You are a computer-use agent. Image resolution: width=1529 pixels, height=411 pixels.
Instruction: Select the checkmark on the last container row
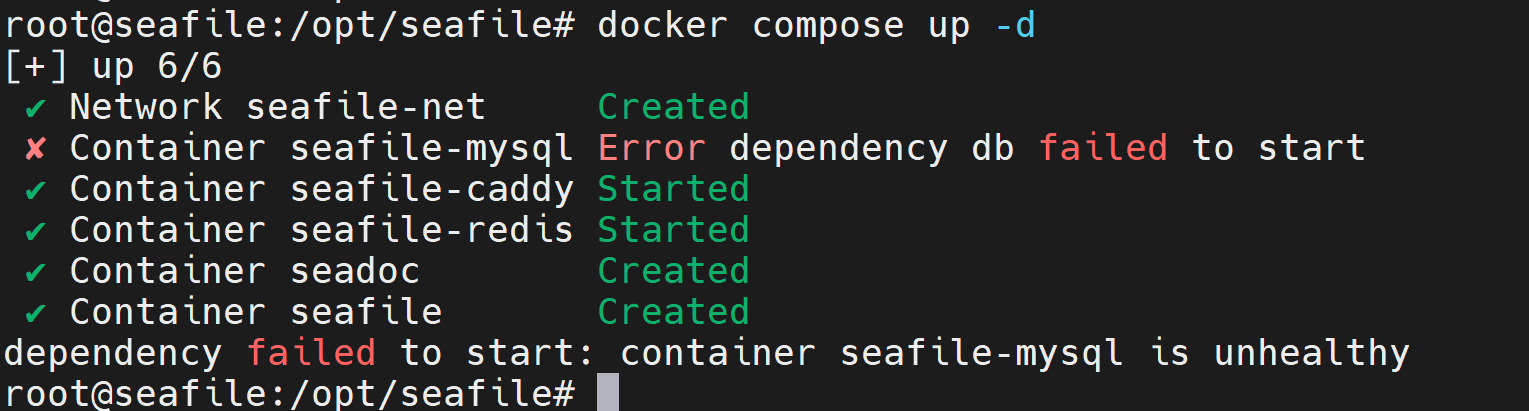[x=35, y=313]
